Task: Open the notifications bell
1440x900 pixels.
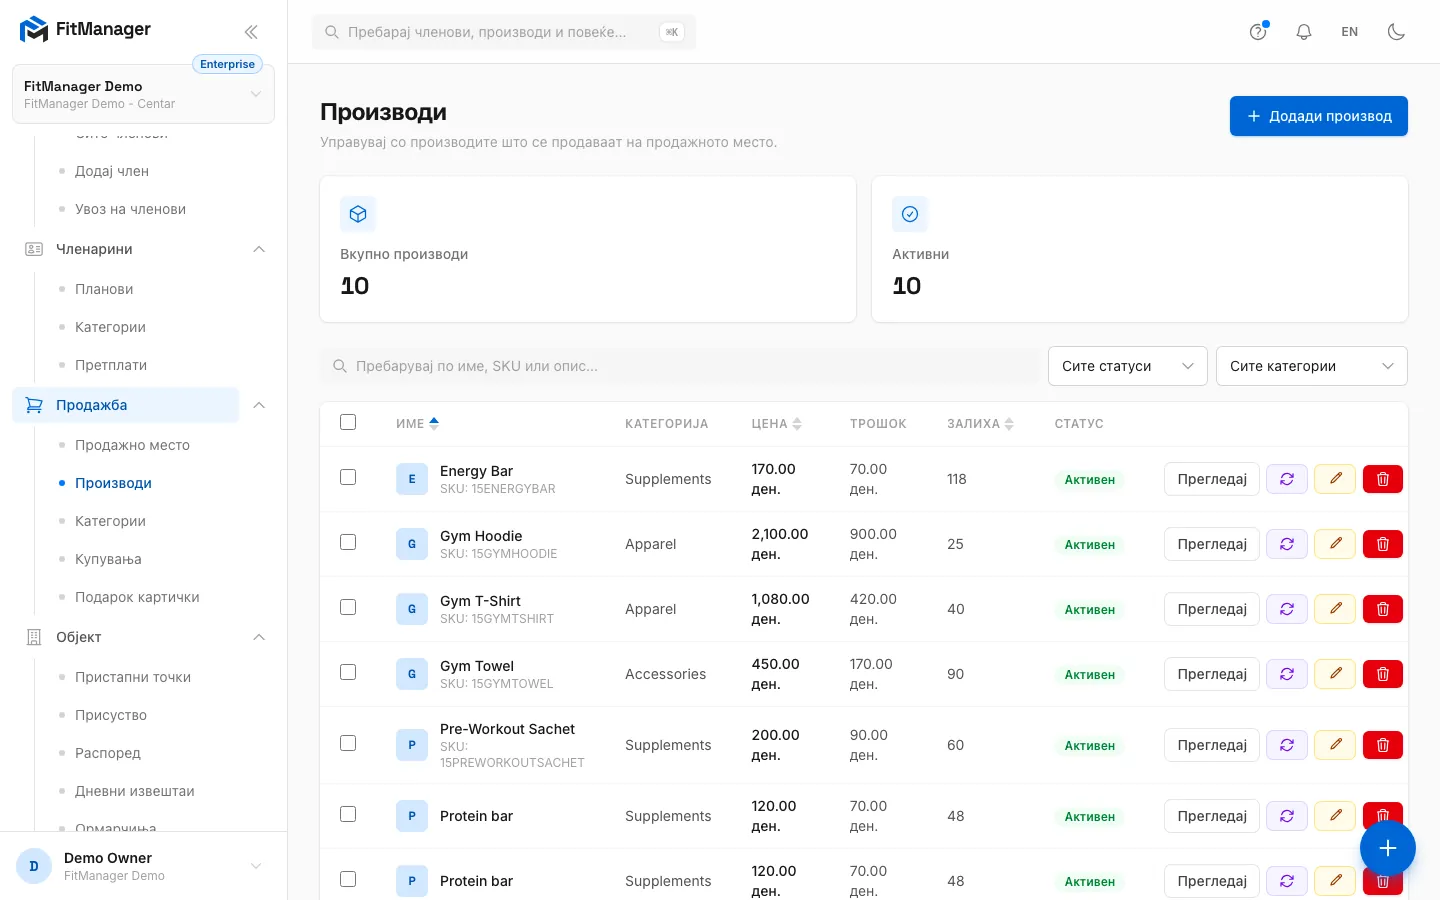Action: [x=1304, y=32]
